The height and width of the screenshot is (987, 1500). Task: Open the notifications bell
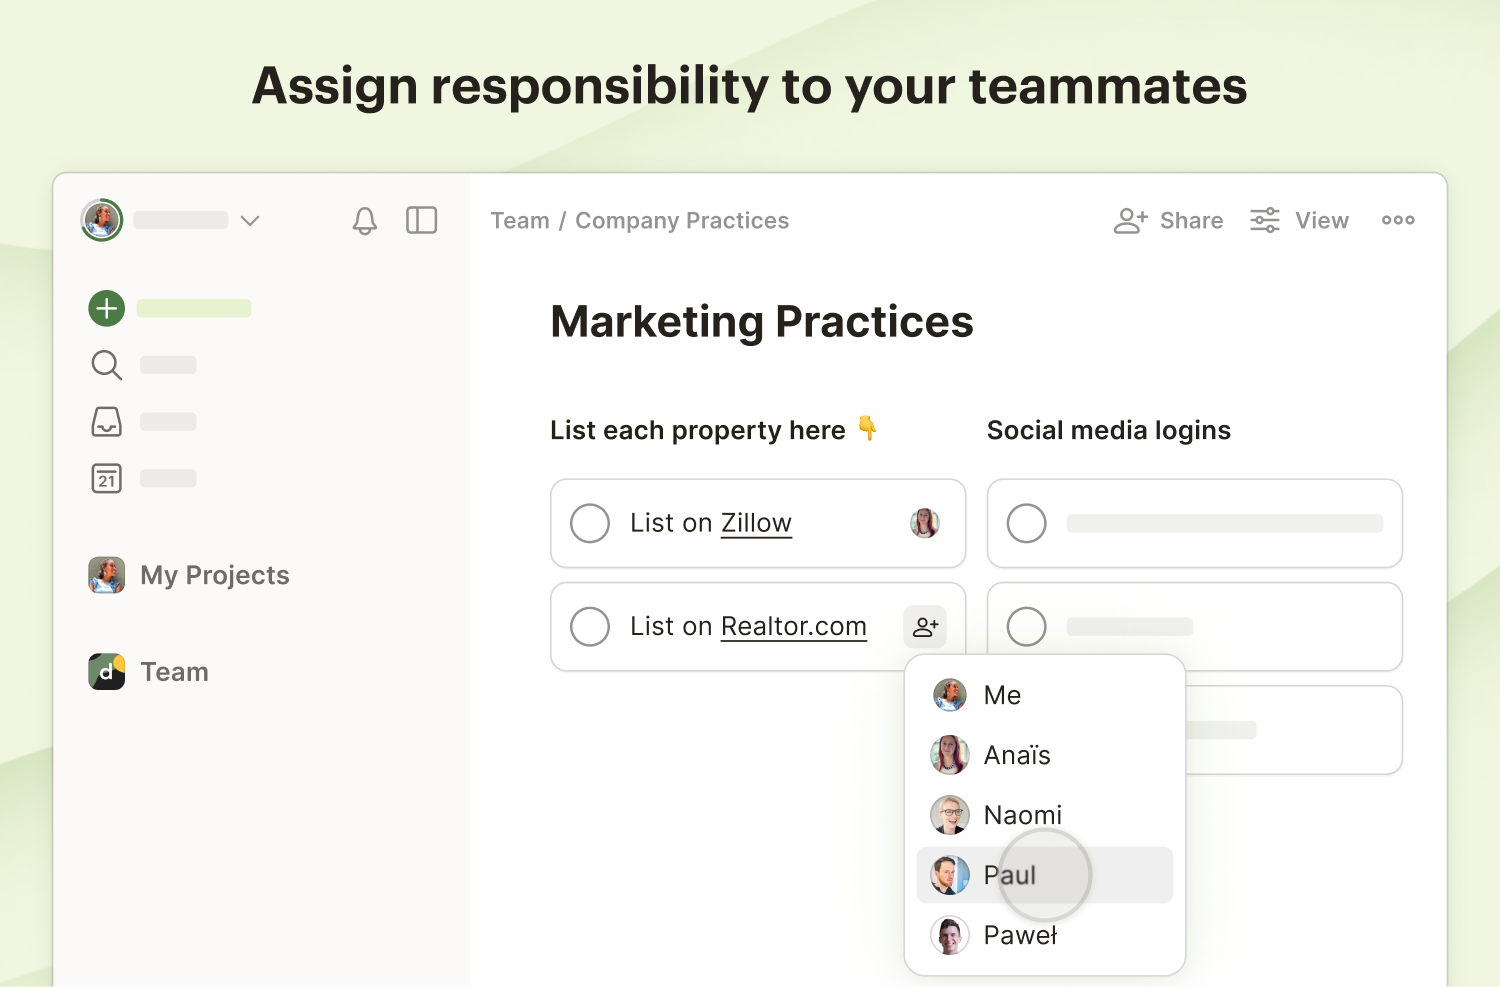click(365, 220)
